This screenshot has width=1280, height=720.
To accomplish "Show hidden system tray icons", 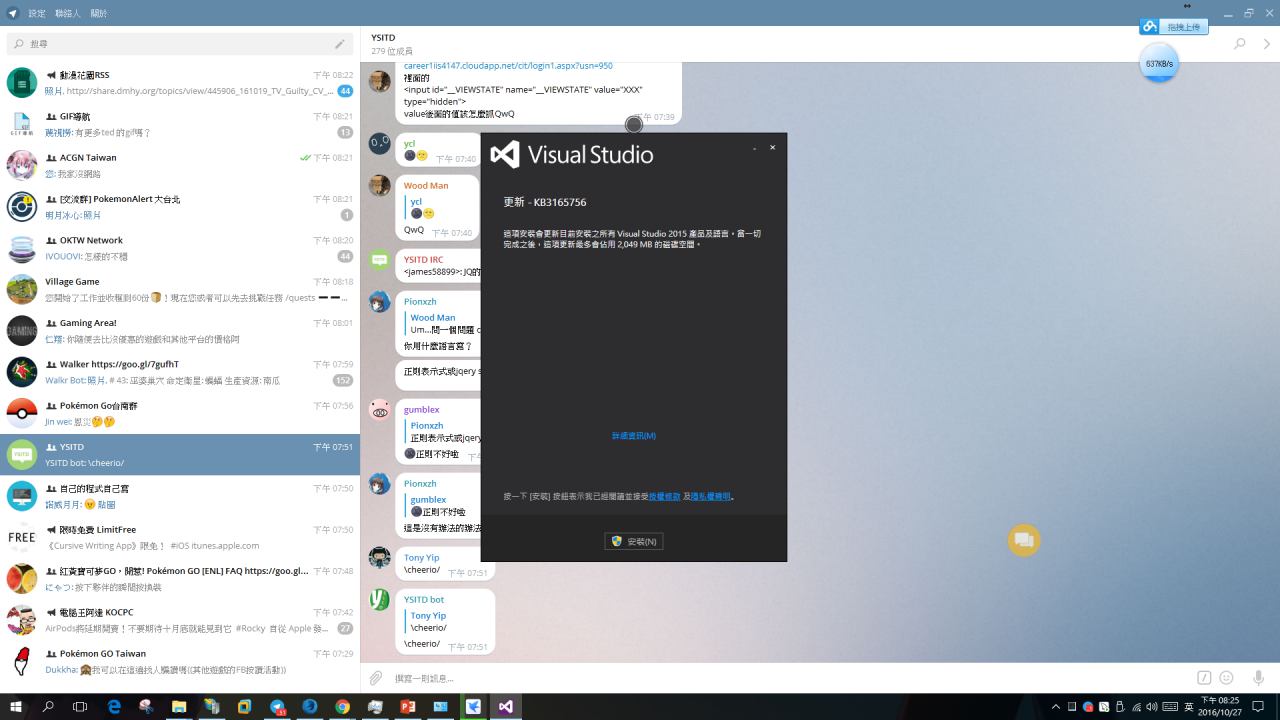I will point(1056,707).
